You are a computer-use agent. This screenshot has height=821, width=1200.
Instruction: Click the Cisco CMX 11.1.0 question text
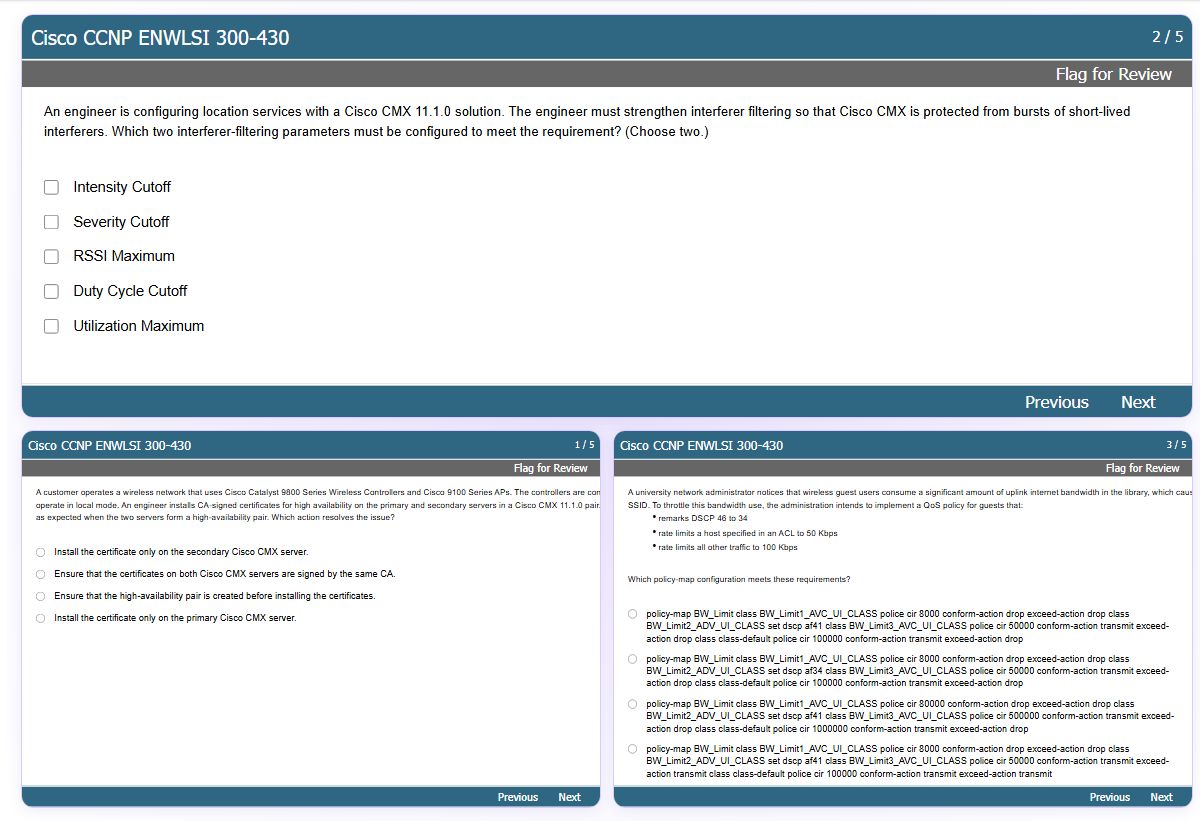point(587,122)
